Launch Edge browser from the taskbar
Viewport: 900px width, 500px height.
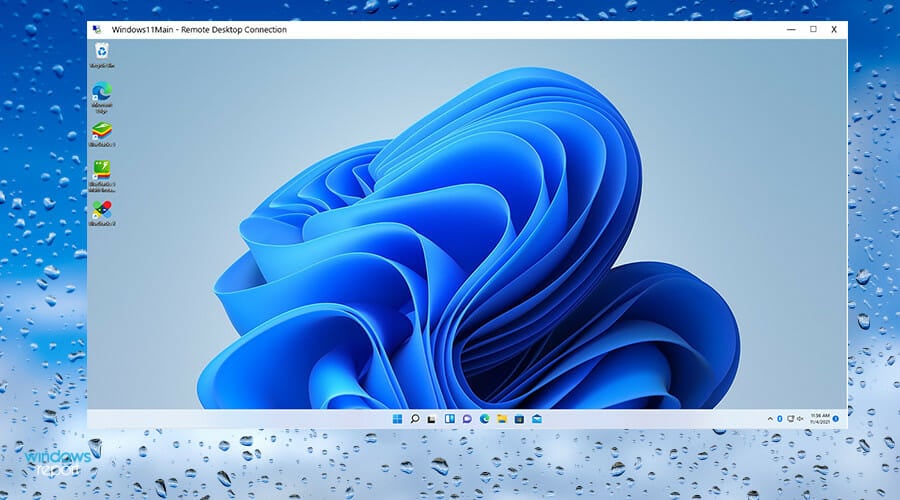[x=484, y=419]
